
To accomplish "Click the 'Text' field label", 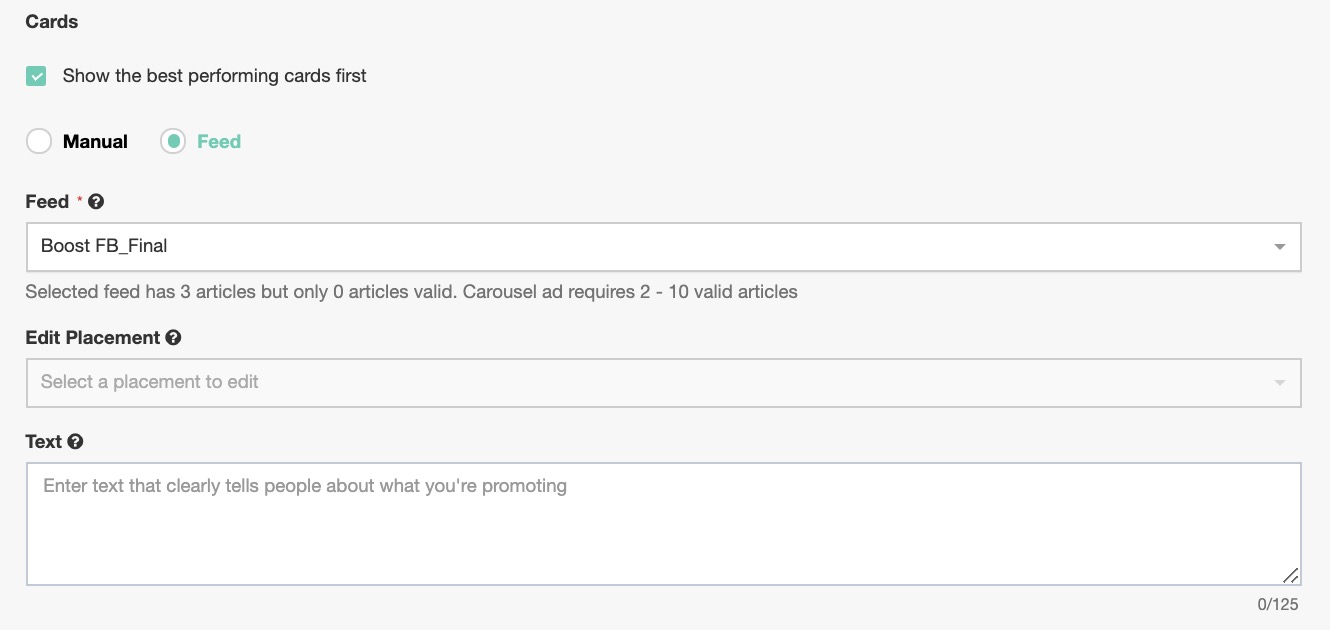I will [x=44, y=442].
